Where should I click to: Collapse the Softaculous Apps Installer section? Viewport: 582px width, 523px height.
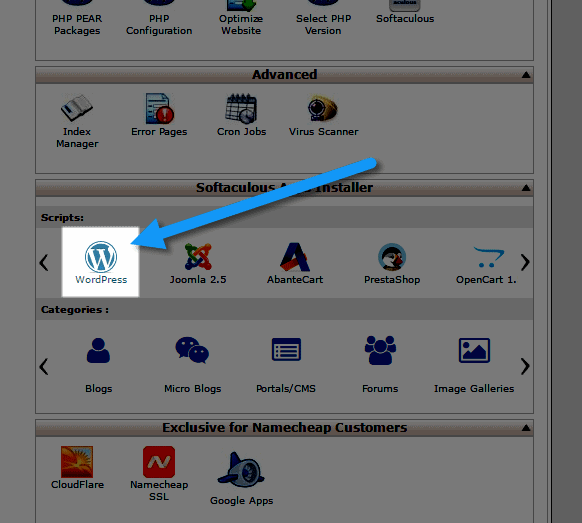point(526,188)
